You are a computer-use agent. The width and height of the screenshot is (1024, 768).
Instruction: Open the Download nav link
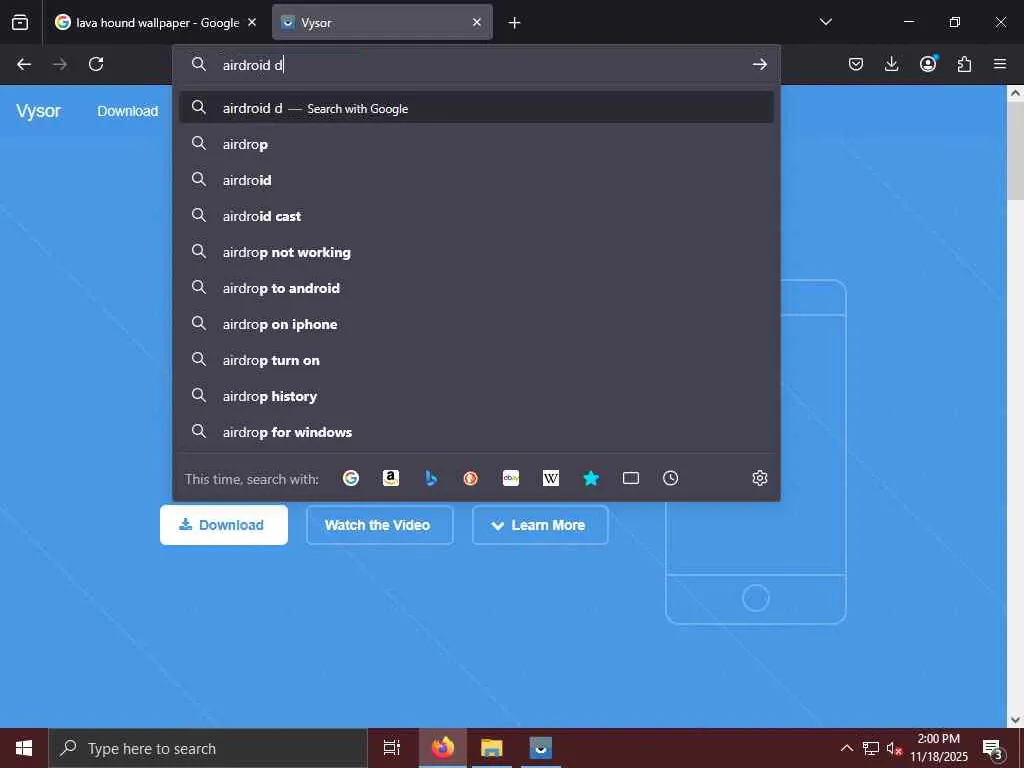tap(128, 111)
